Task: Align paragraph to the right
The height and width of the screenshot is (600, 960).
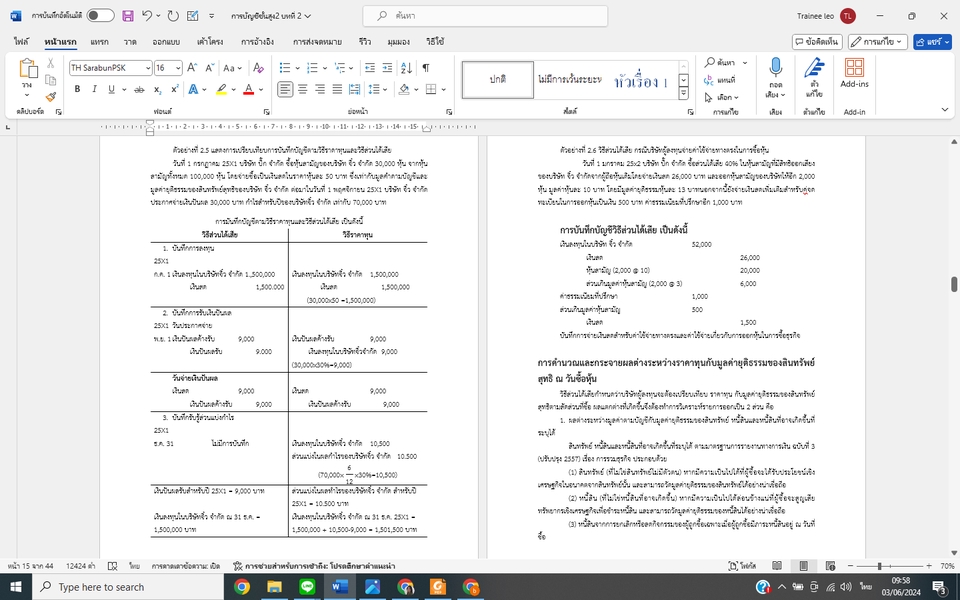Action: click(x=320, y=89)
